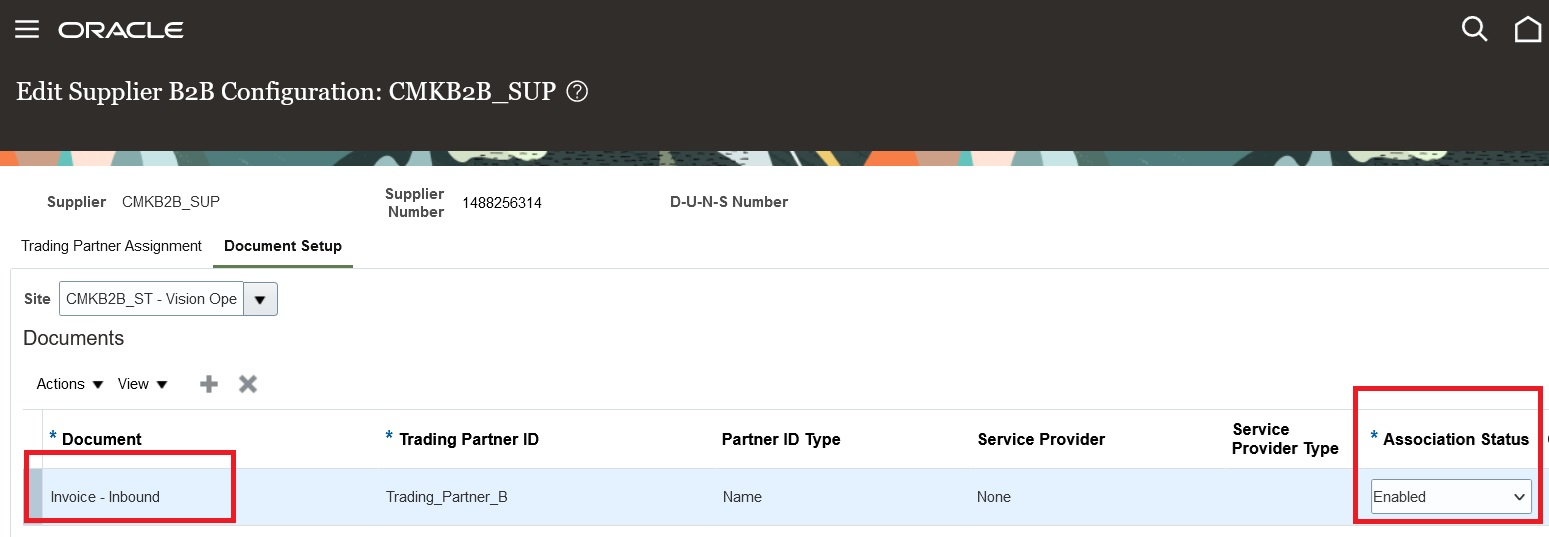
Task: Click the None service provider cell
Action: [994, 497]
